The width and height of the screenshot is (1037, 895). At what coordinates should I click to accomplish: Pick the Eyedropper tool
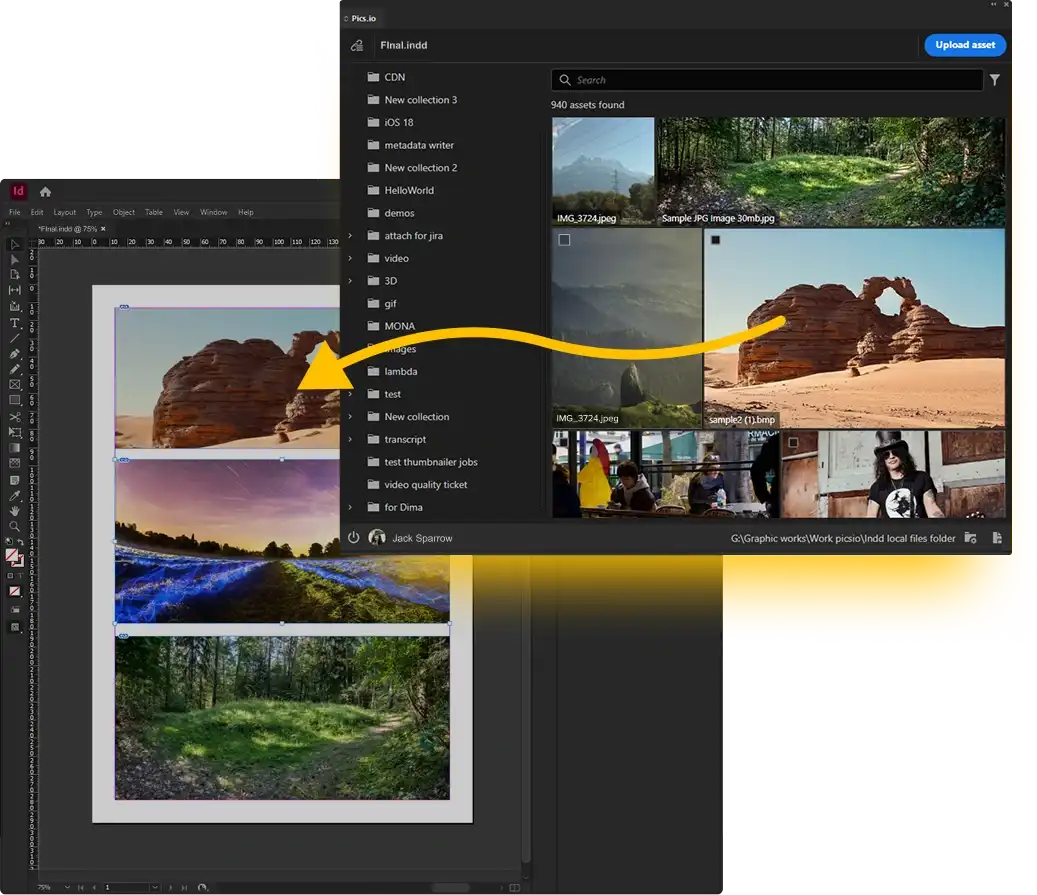[15, 495]
